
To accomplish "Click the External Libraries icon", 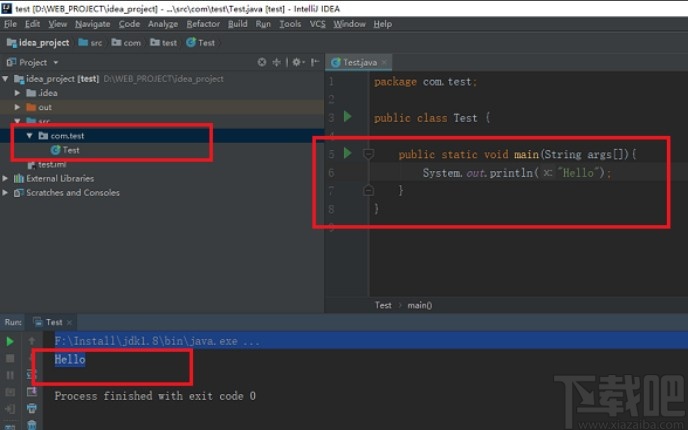I will point(19,178).
